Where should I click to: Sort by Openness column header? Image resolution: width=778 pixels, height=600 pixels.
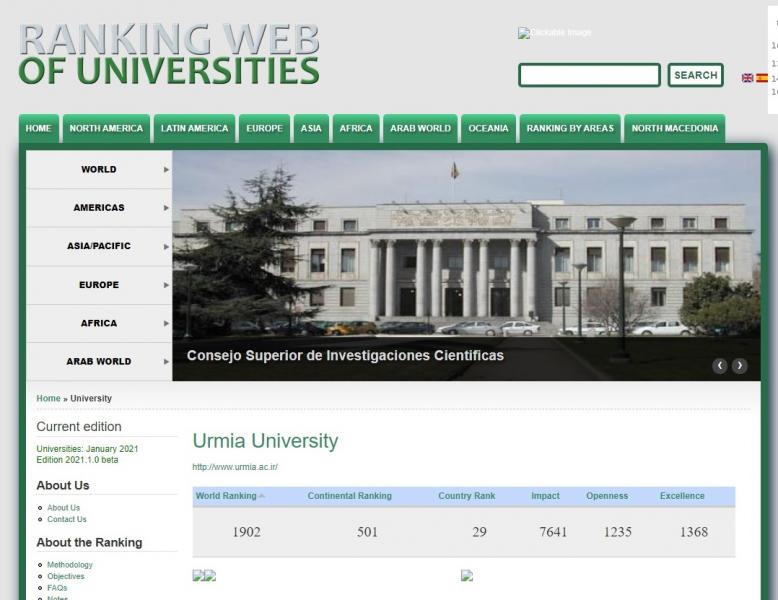[607, 496]
